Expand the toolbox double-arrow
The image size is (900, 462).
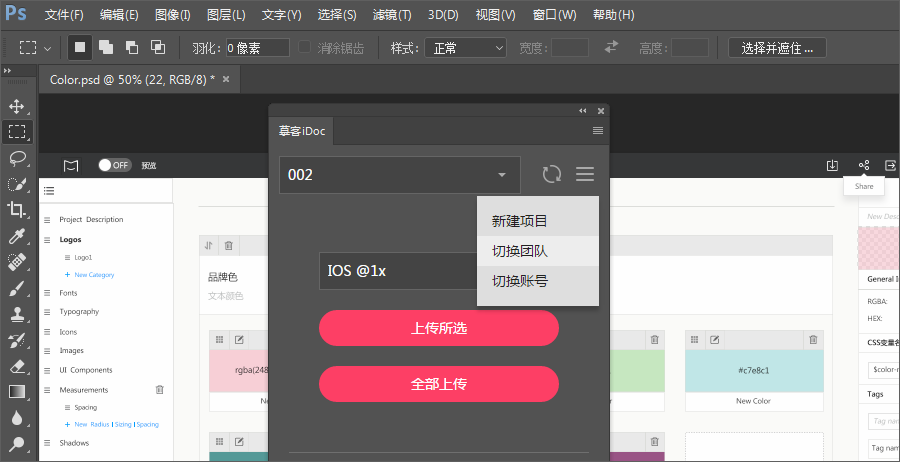pos(7,71)
